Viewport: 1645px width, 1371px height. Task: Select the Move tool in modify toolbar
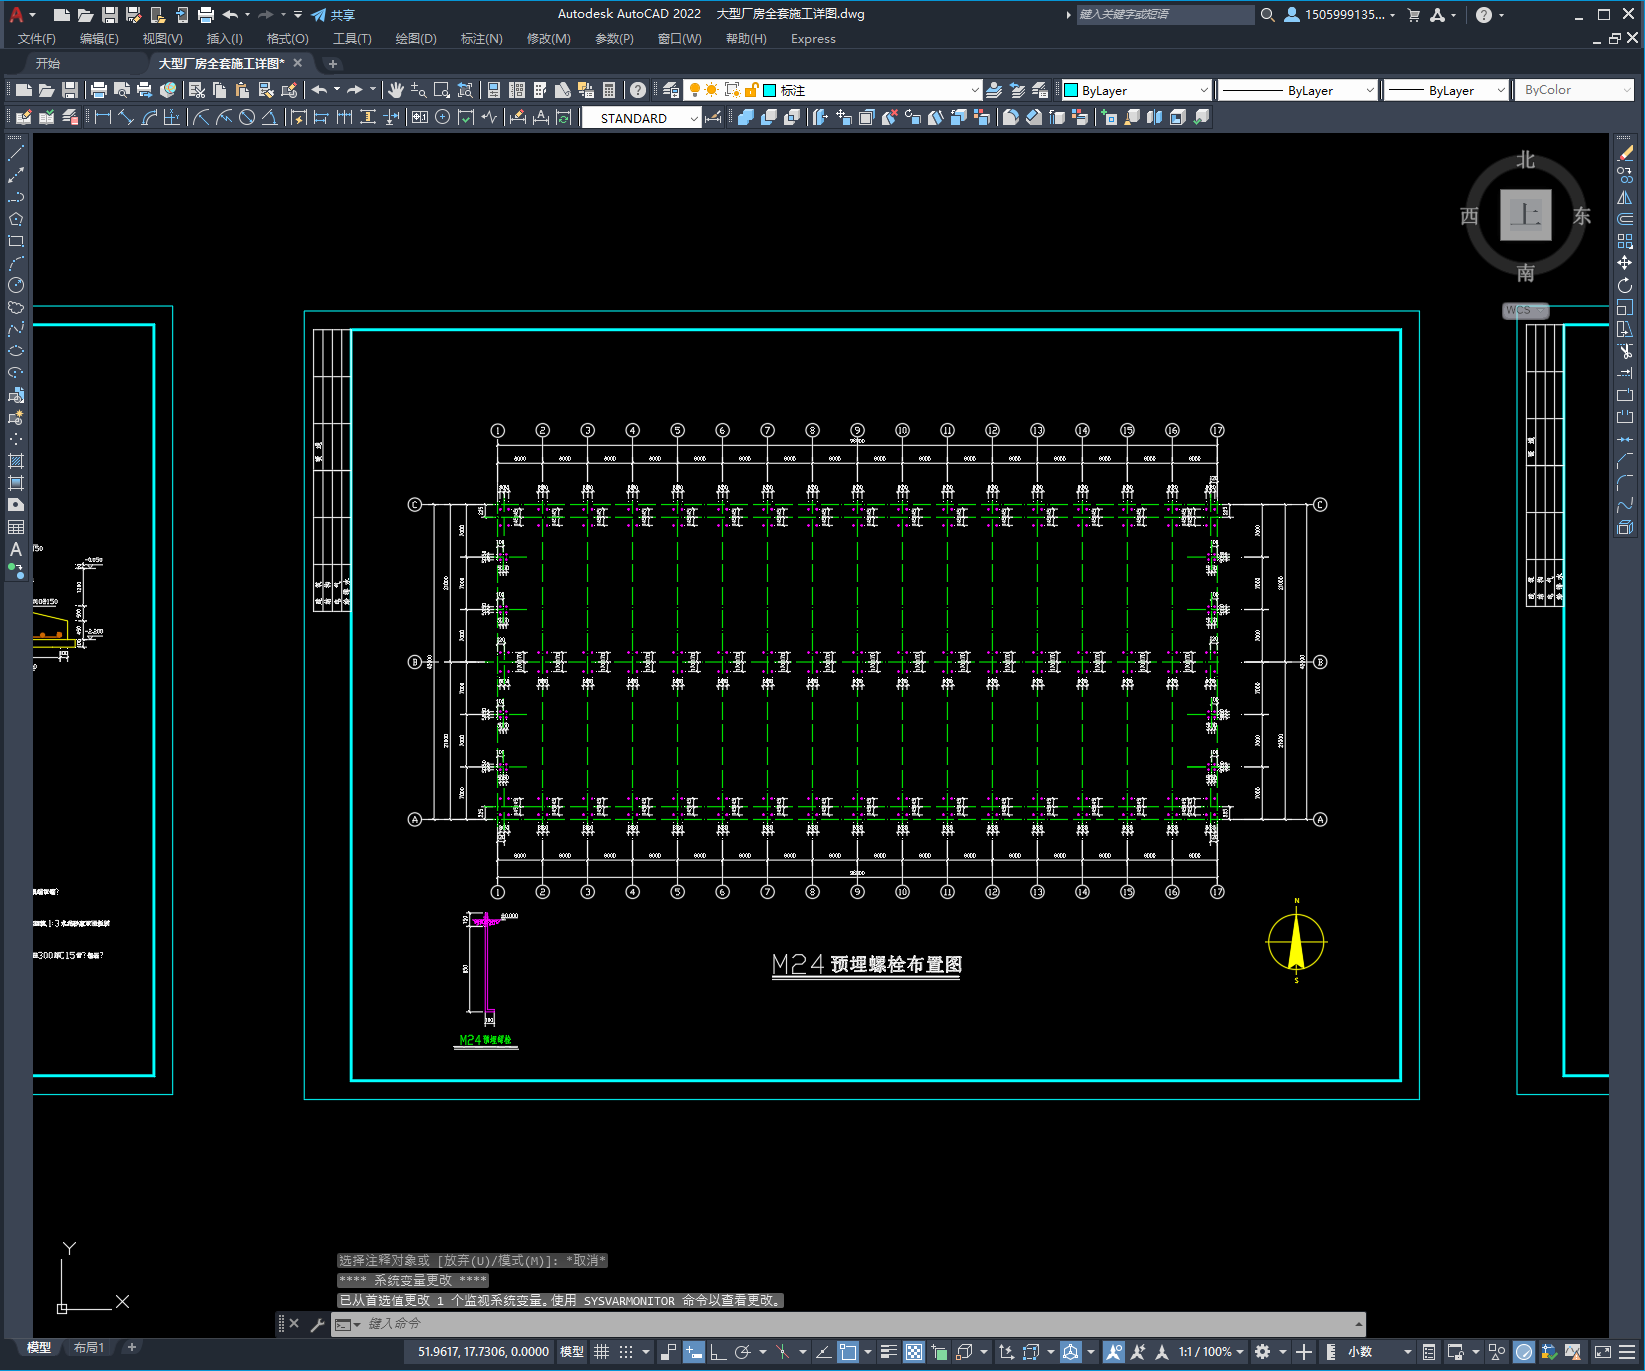1625,263
